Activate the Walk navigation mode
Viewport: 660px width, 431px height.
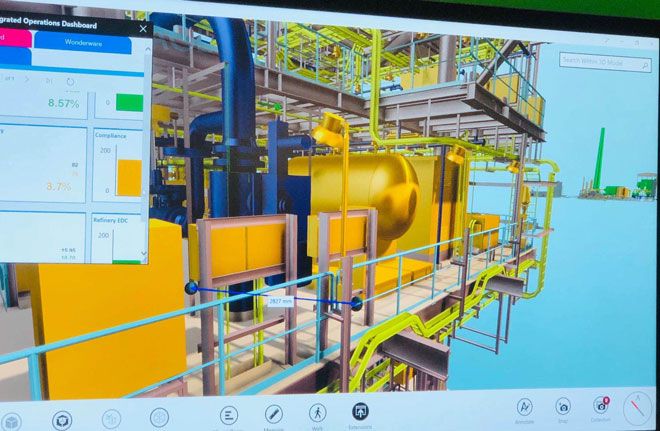pyautogui.click(x=317, y=412)
